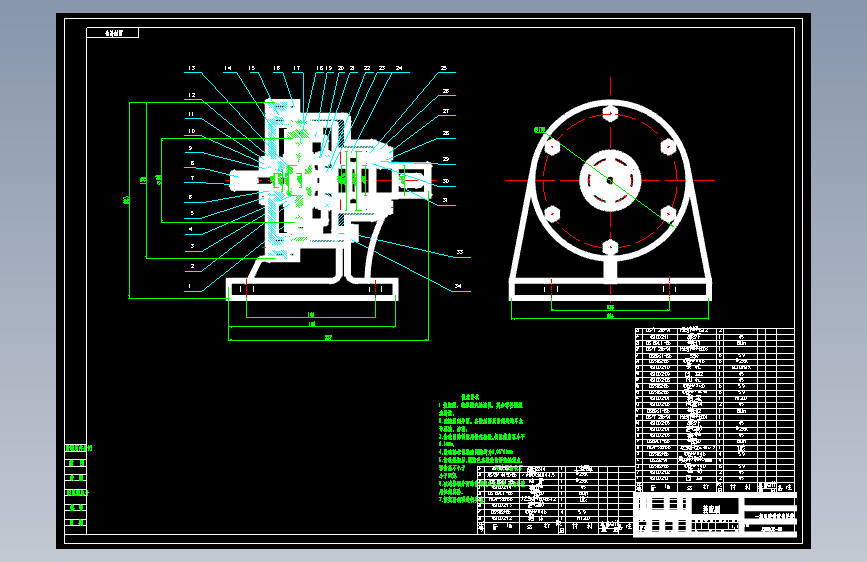Click part callout number 14
Viewport: 867px width, 562px height.
228,68
